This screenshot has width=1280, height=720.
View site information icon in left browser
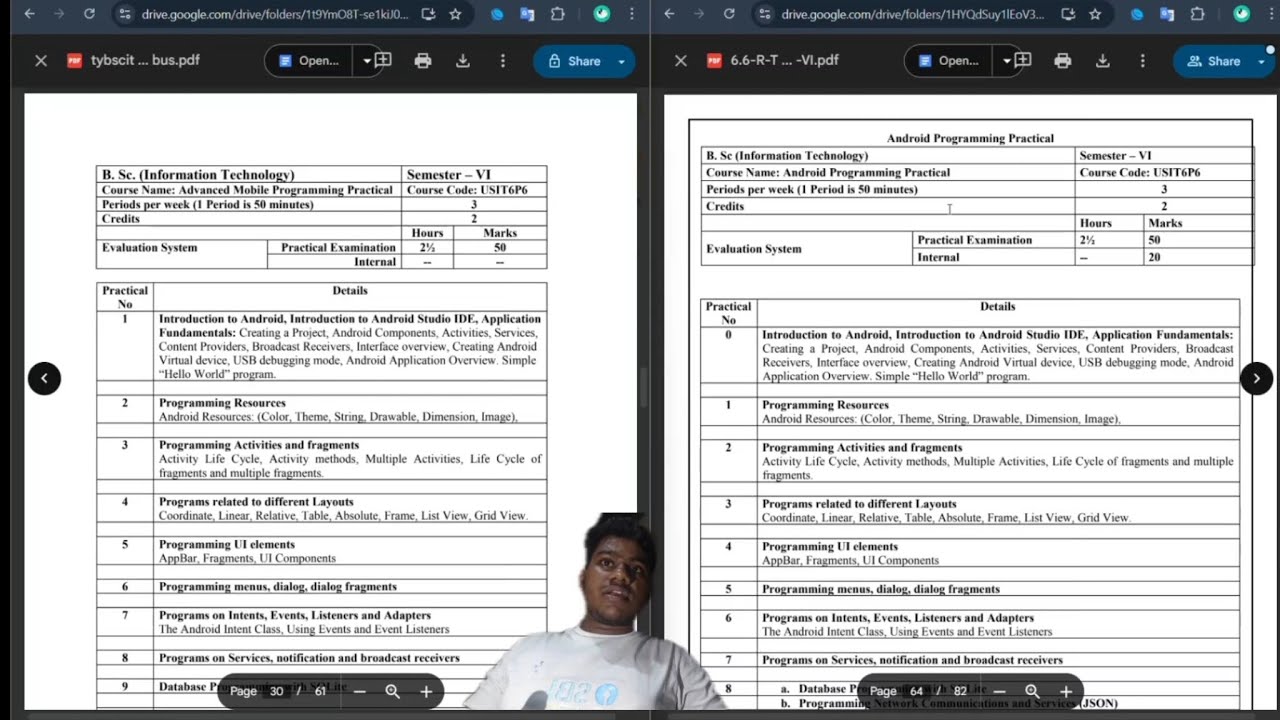coord(124,14)
